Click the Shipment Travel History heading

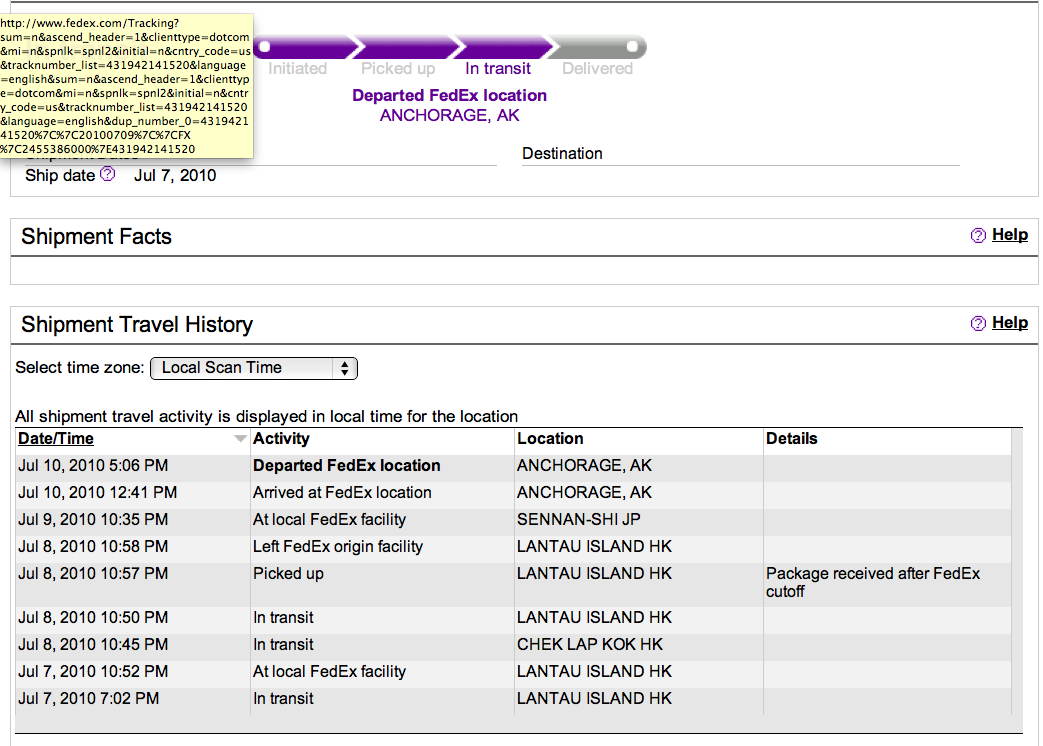tap(137, 324)
